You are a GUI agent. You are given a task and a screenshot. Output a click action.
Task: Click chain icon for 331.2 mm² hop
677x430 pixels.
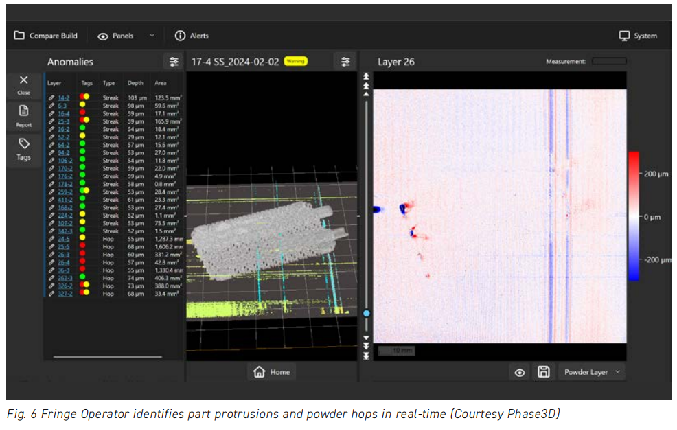click(51, 254)
